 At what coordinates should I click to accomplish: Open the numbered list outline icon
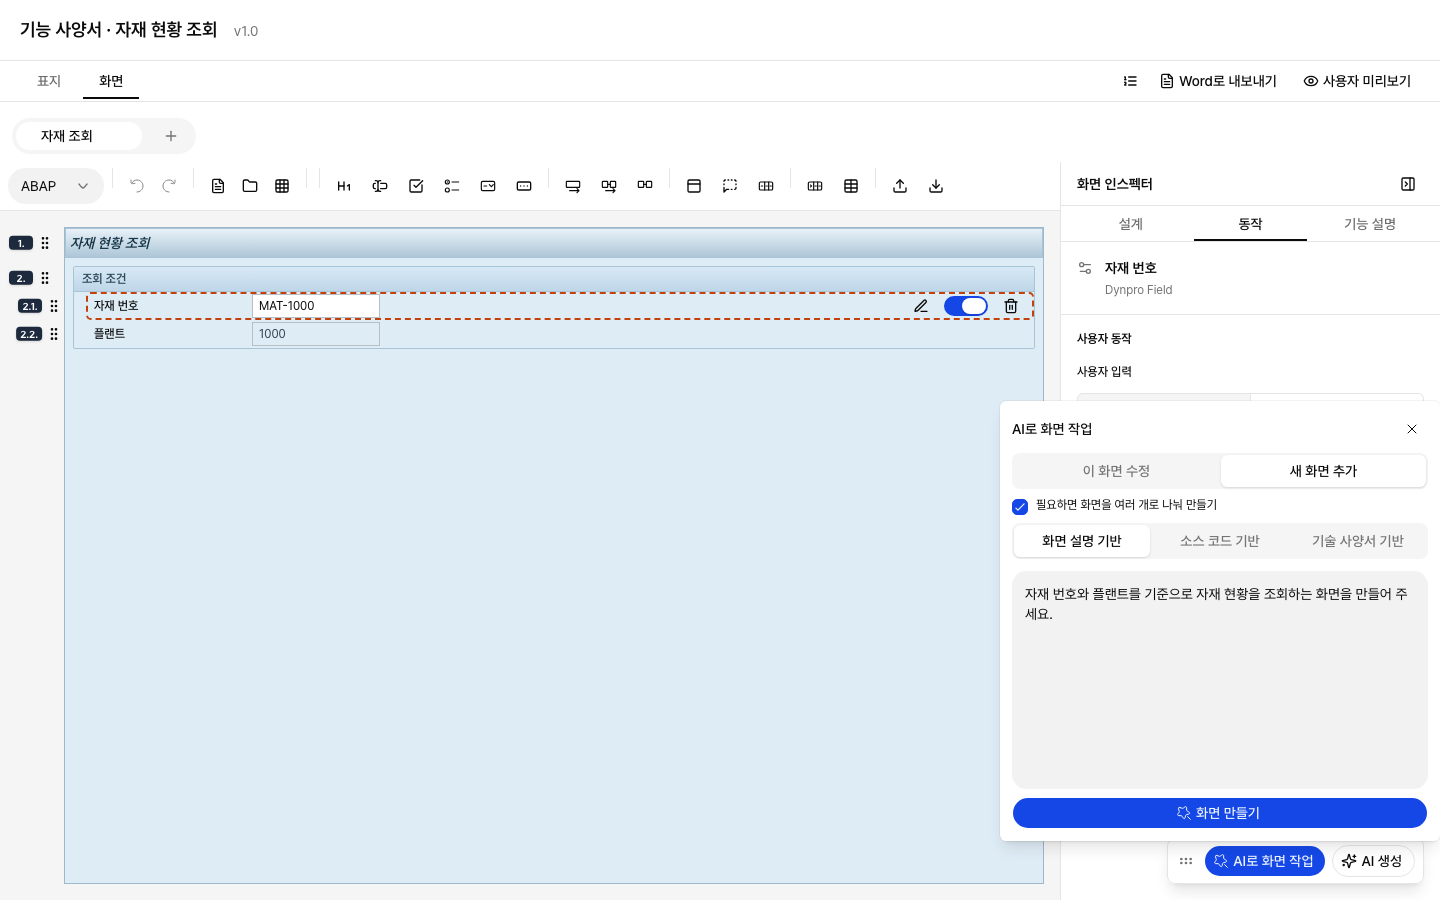(x=1130, y=81)
